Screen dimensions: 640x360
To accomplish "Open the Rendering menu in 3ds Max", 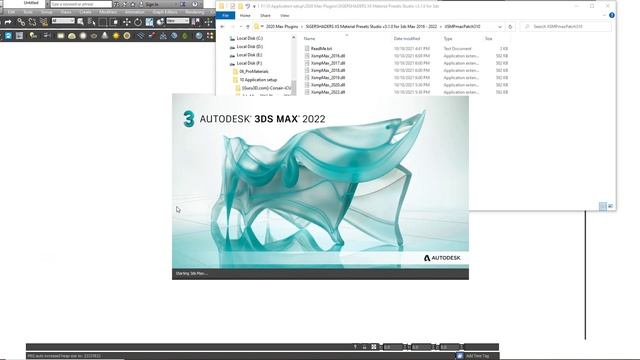I will (x=195, y=12).
